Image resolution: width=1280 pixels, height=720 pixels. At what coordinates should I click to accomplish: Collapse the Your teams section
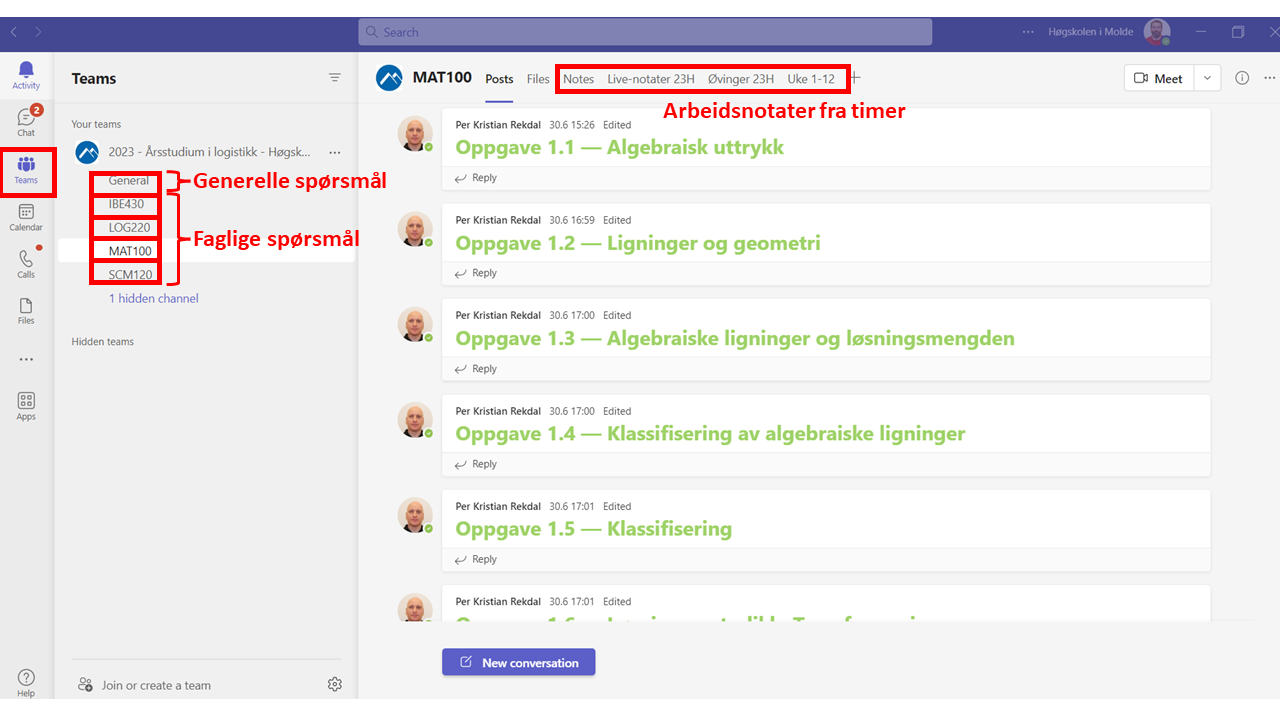tap(96, 124)
